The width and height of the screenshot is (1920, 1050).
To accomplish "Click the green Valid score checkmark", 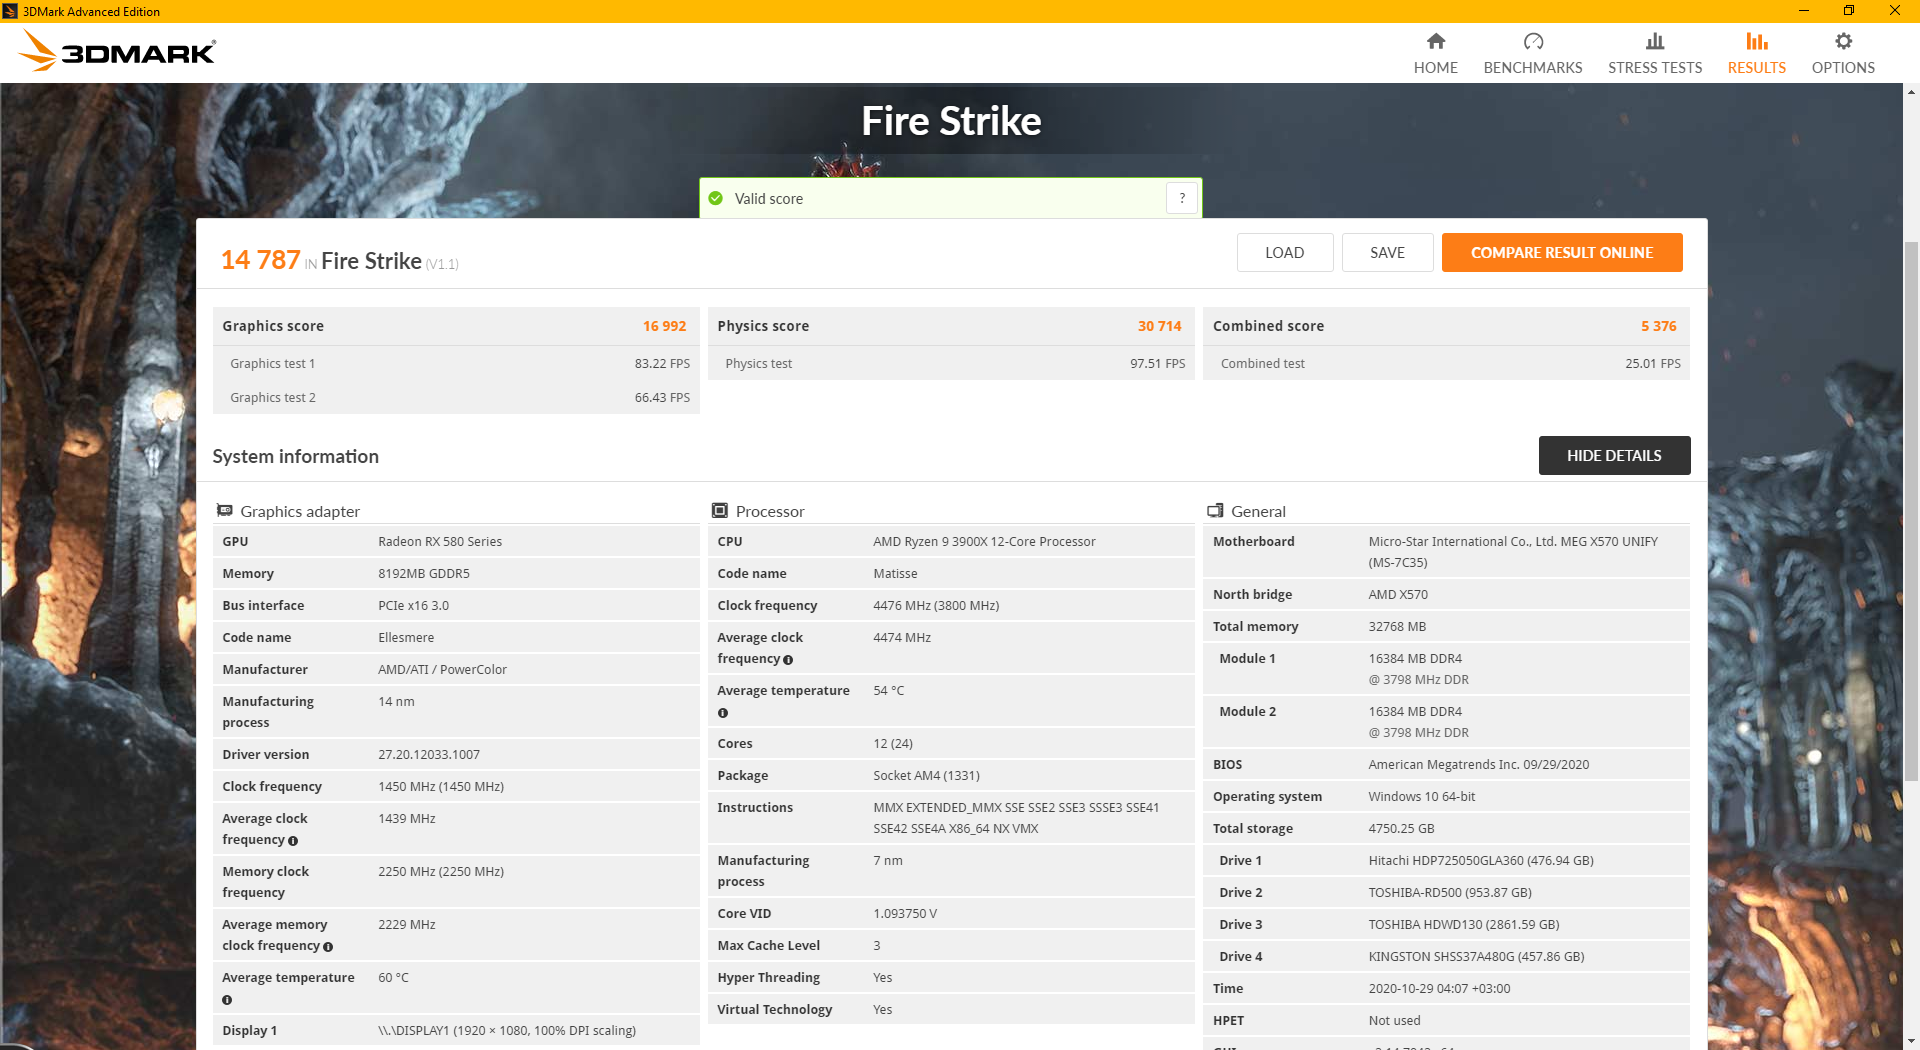I will pyautogui.click(x=716, y=198).
